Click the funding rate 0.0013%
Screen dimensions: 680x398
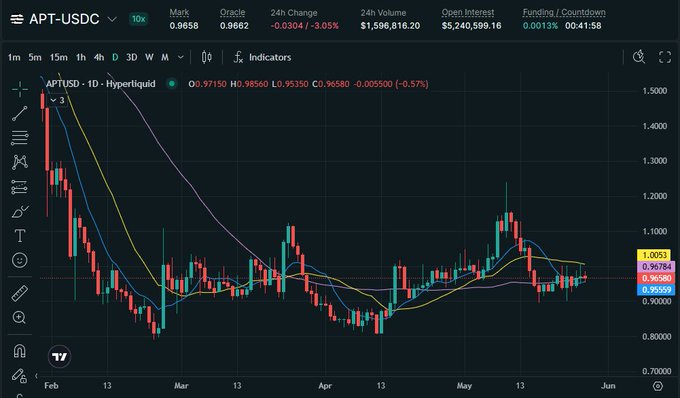coord(540,26)
